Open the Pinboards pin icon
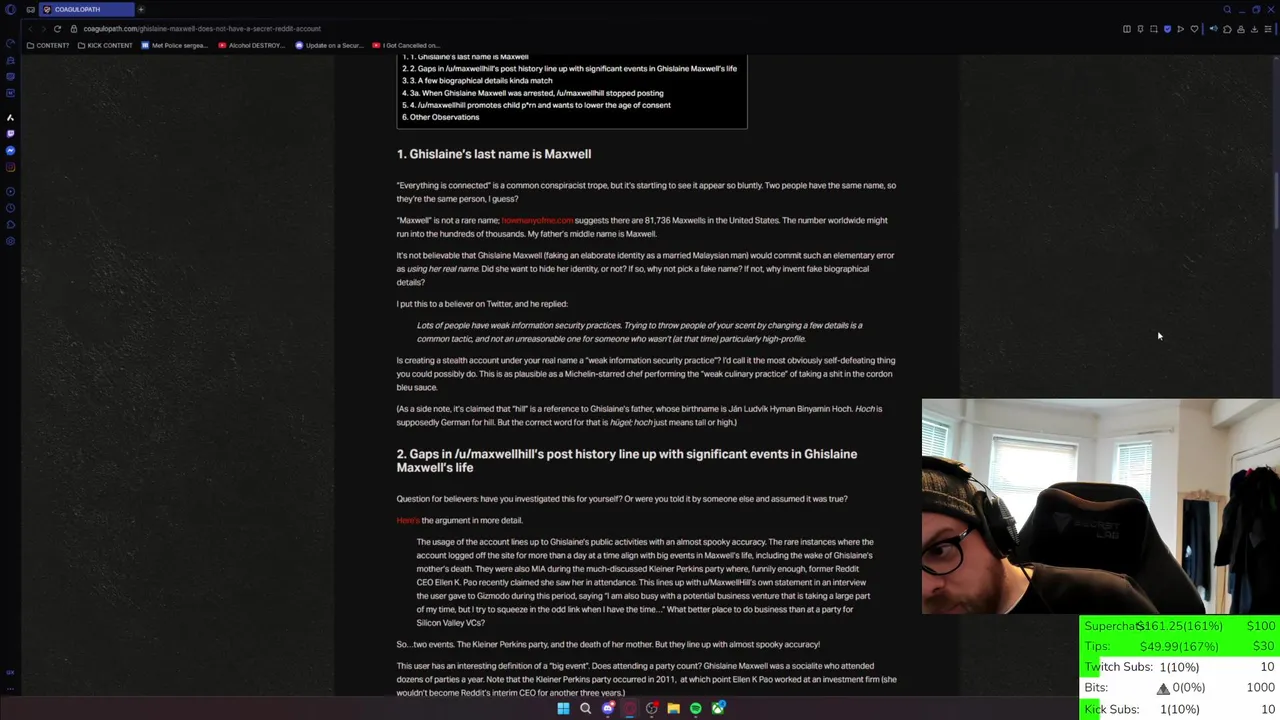This screenshot has width=1280, height=720. [x=1140, y=29]
